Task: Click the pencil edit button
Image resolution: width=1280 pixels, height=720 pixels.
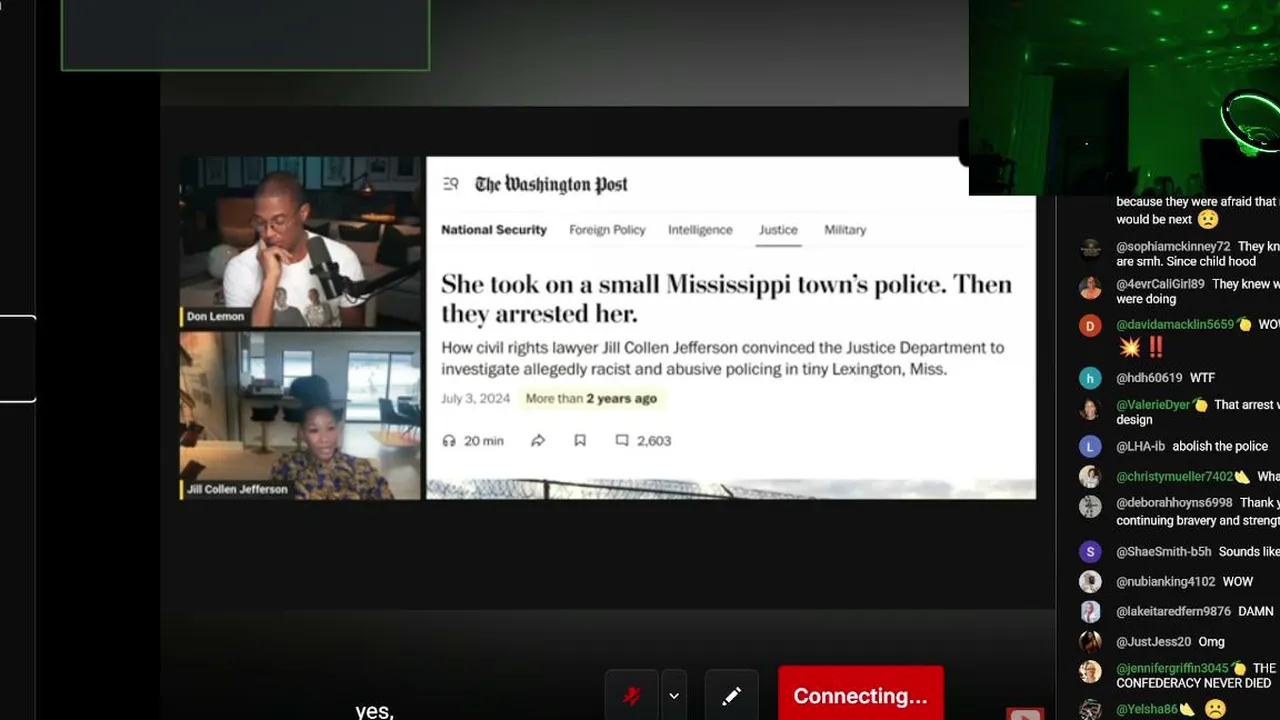Action: [731, 696]
